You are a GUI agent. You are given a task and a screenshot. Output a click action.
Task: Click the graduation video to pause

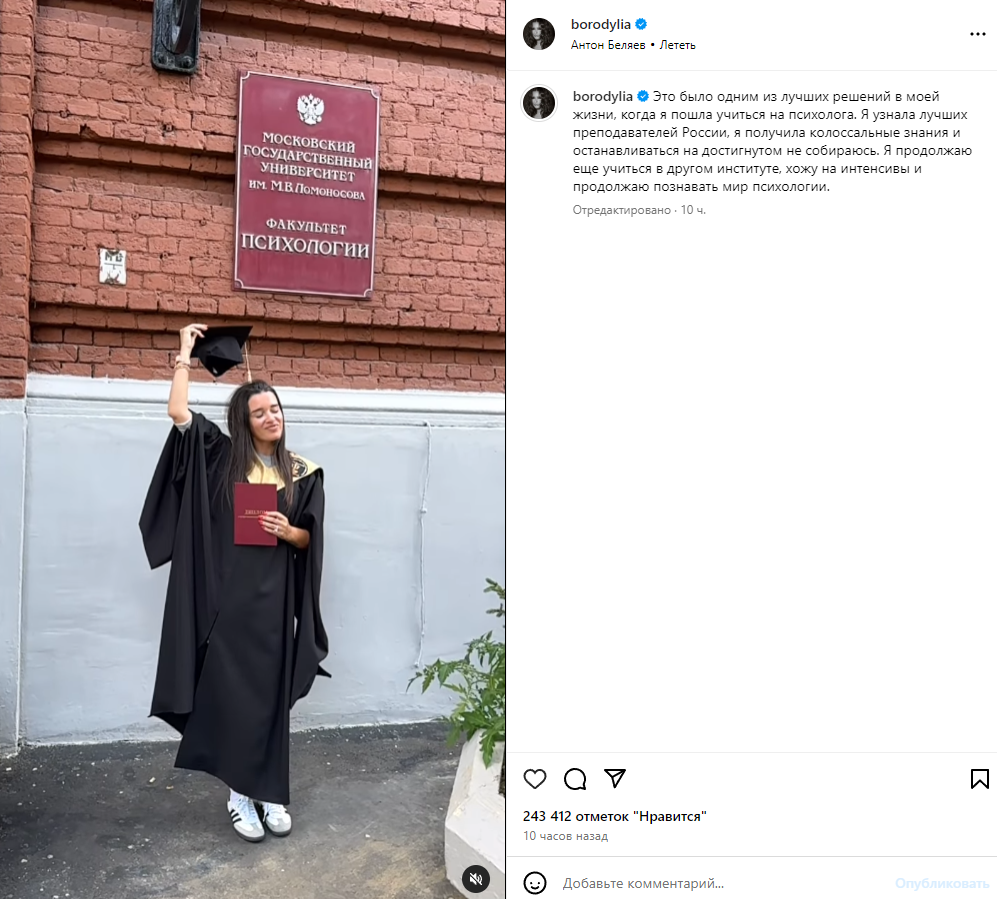(252, 450)
